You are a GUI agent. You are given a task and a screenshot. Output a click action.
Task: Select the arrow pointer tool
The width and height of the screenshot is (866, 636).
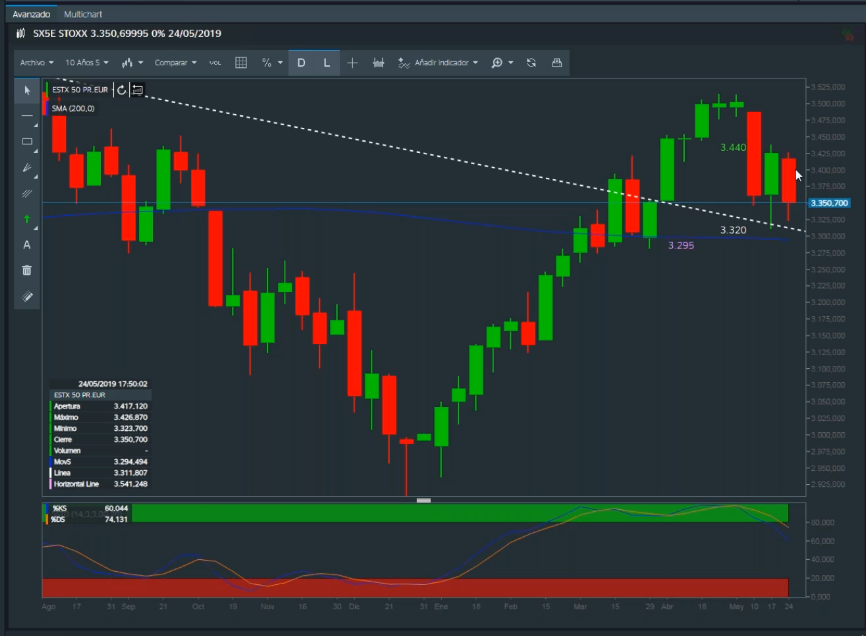27,90
